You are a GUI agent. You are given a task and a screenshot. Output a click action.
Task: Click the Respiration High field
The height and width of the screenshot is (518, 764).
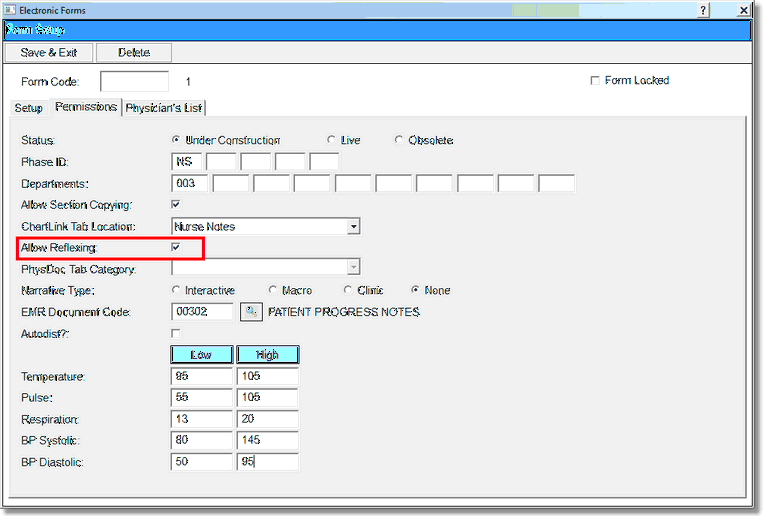pos(267,419)
